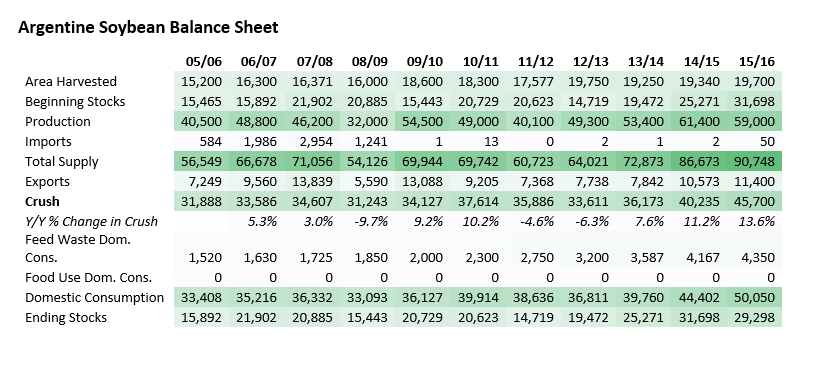Select the Total Supply cell 90,748
832x368 pixels.
click(753, 162)
